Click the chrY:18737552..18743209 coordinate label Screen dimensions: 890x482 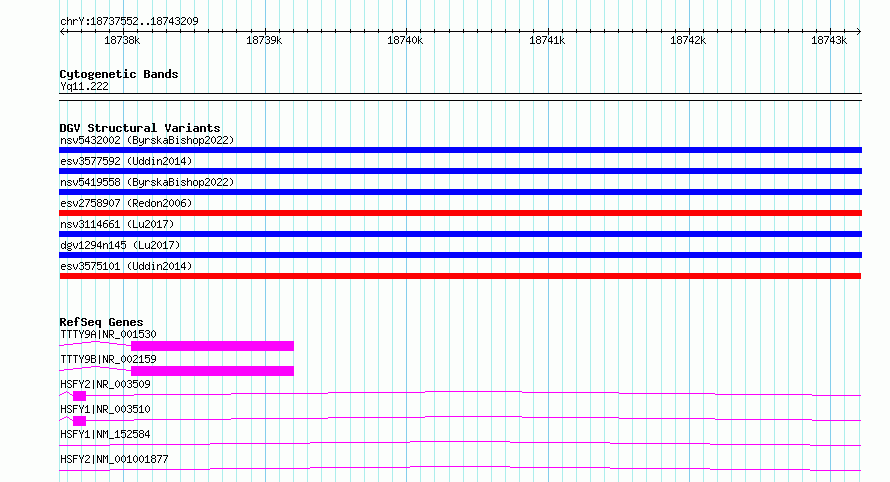(x=129, y=21)
